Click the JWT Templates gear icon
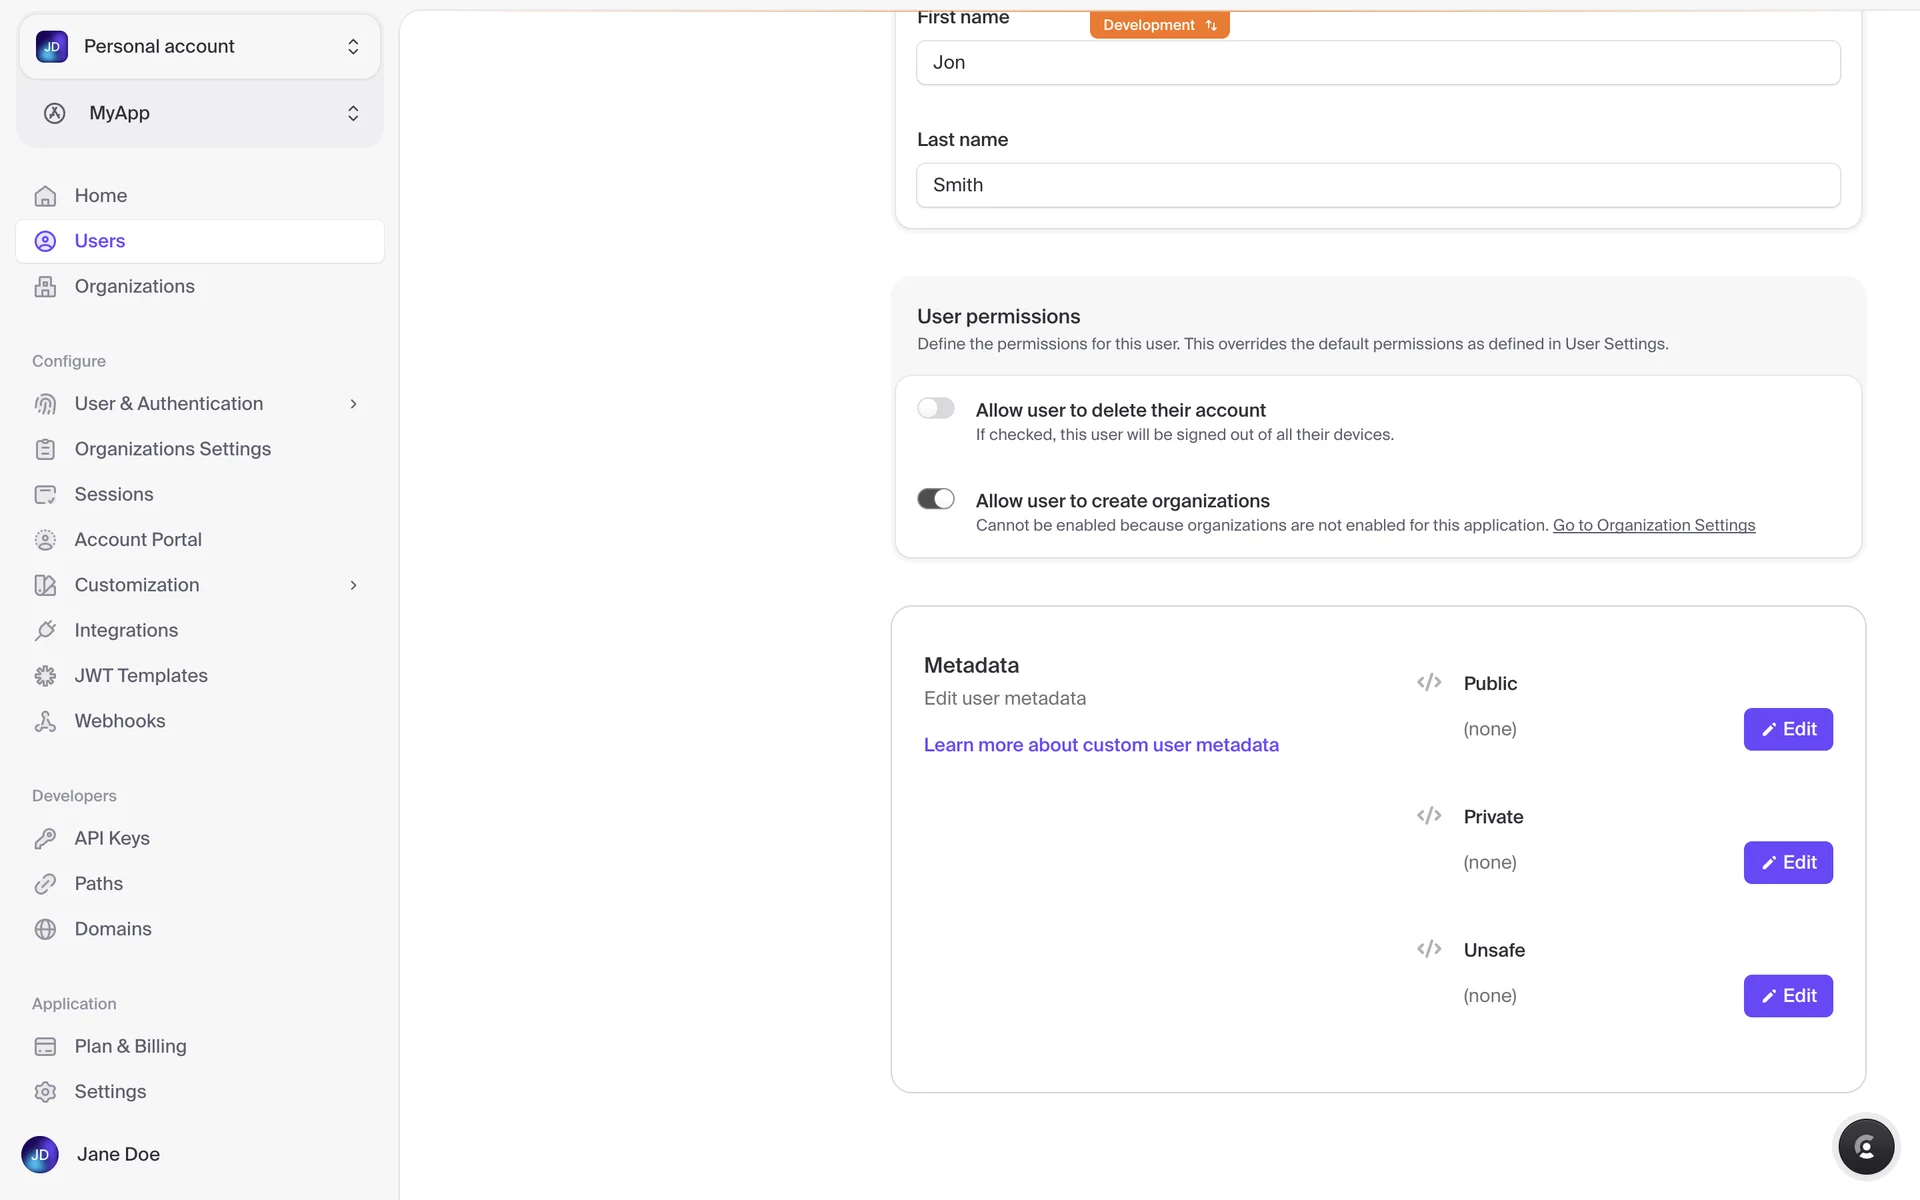1920x1200 pixels. coord(45,676)
